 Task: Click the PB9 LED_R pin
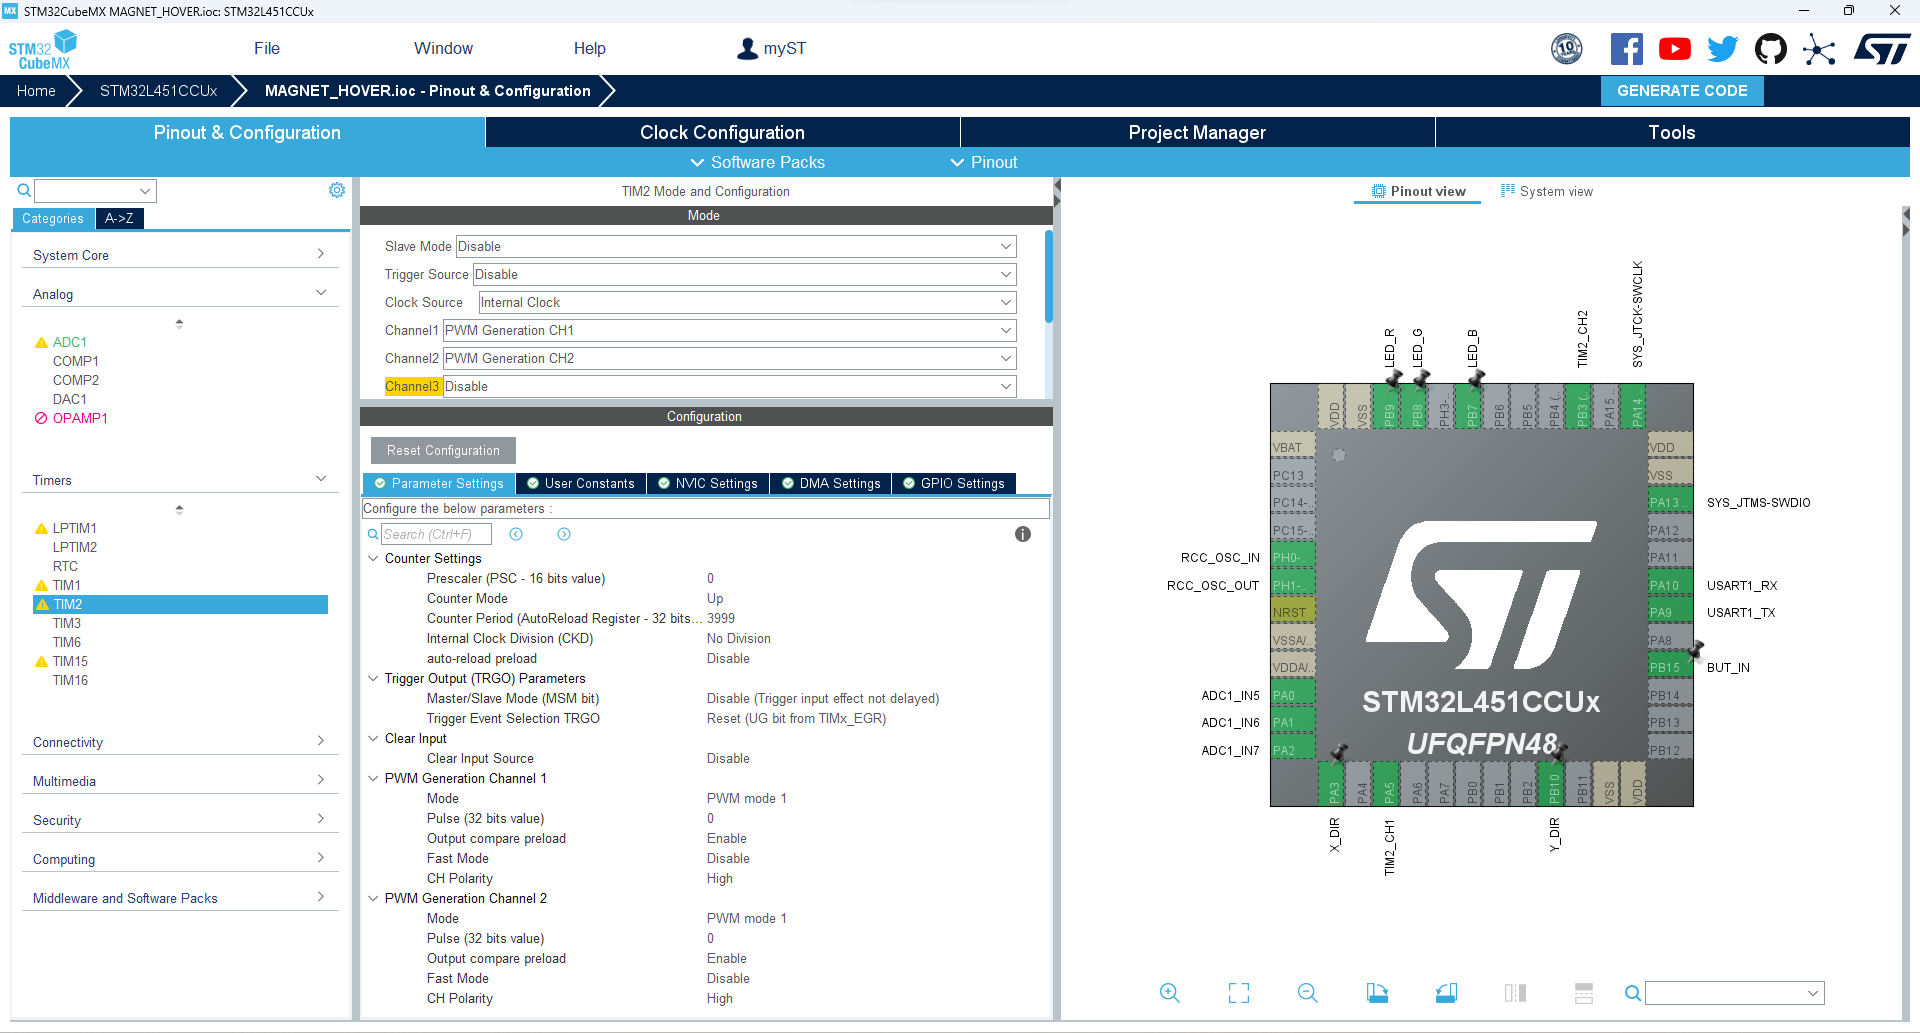(x=1389, y=406)
